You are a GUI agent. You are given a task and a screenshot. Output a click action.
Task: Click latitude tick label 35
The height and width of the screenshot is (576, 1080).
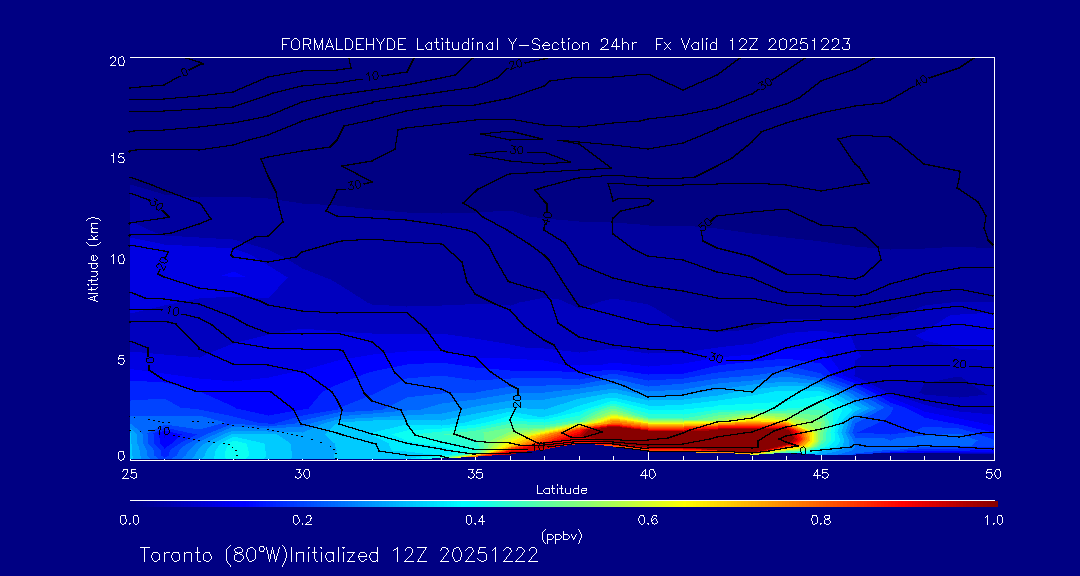(475, 473)
